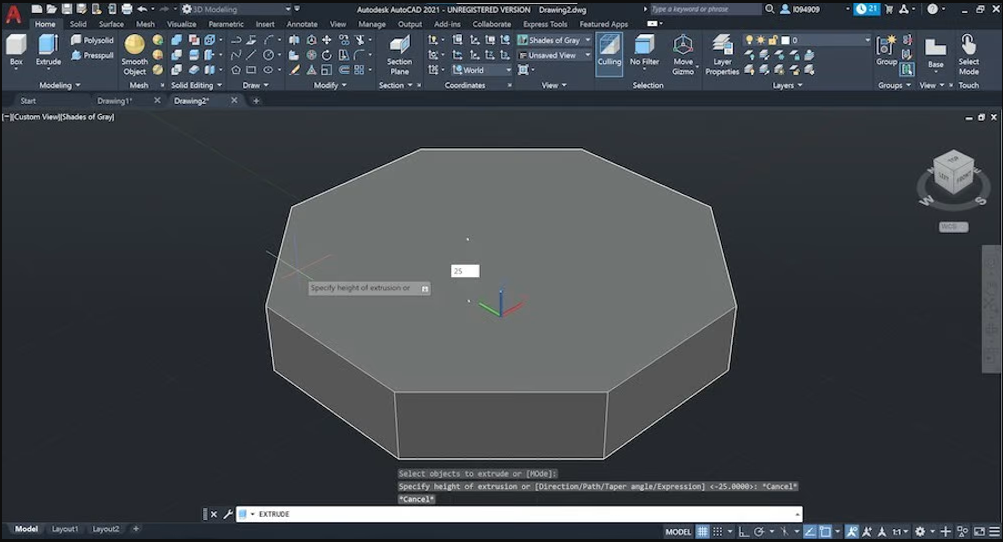Choose the Presspull tool
The height and width of the screenshot is (542, 1003).
(x=92, y=55)
